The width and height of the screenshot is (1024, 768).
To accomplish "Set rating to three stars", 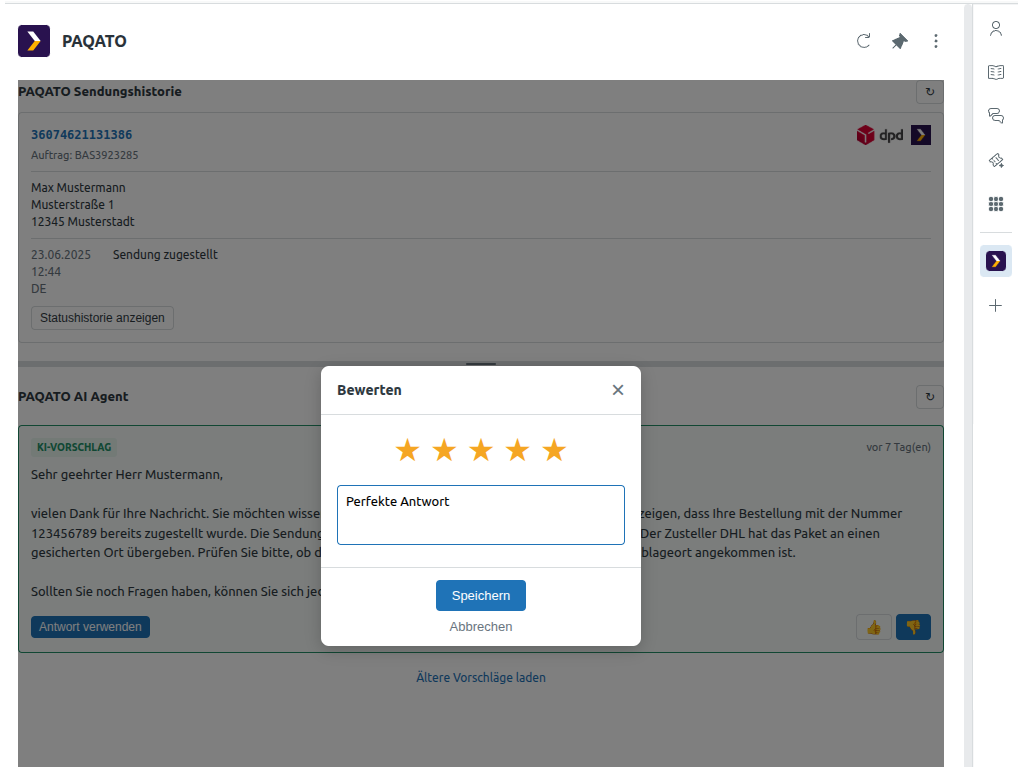I will (x=481, y=451).
